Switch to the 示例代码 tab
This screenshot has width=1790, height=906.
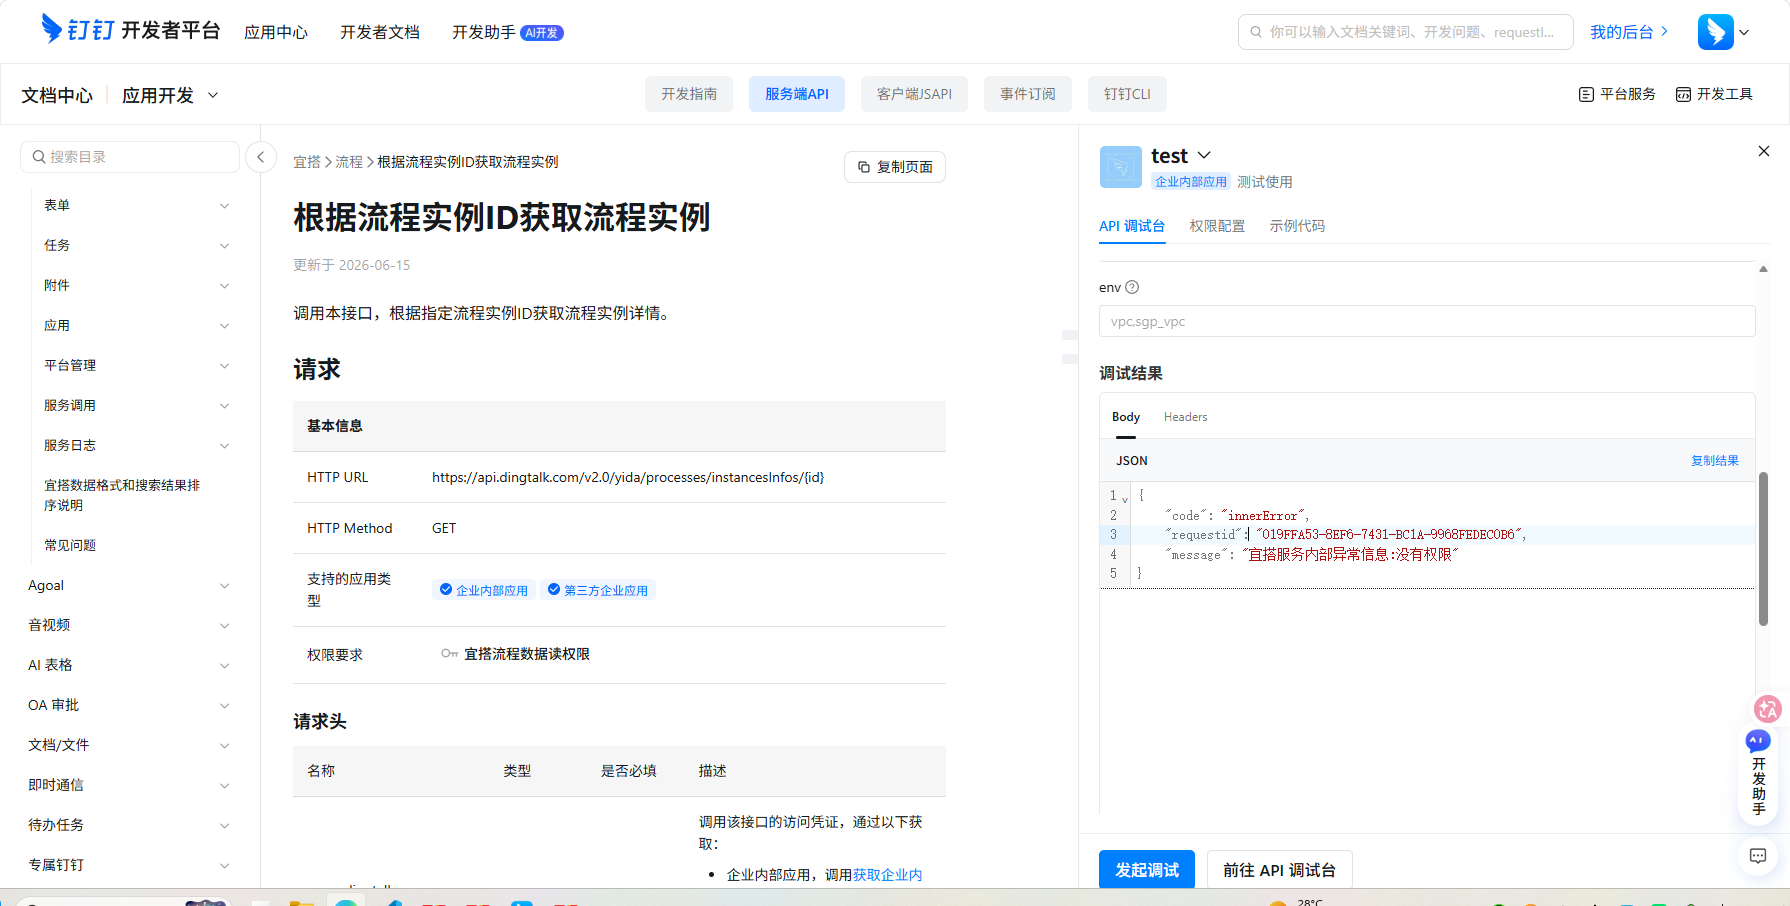1297,226
